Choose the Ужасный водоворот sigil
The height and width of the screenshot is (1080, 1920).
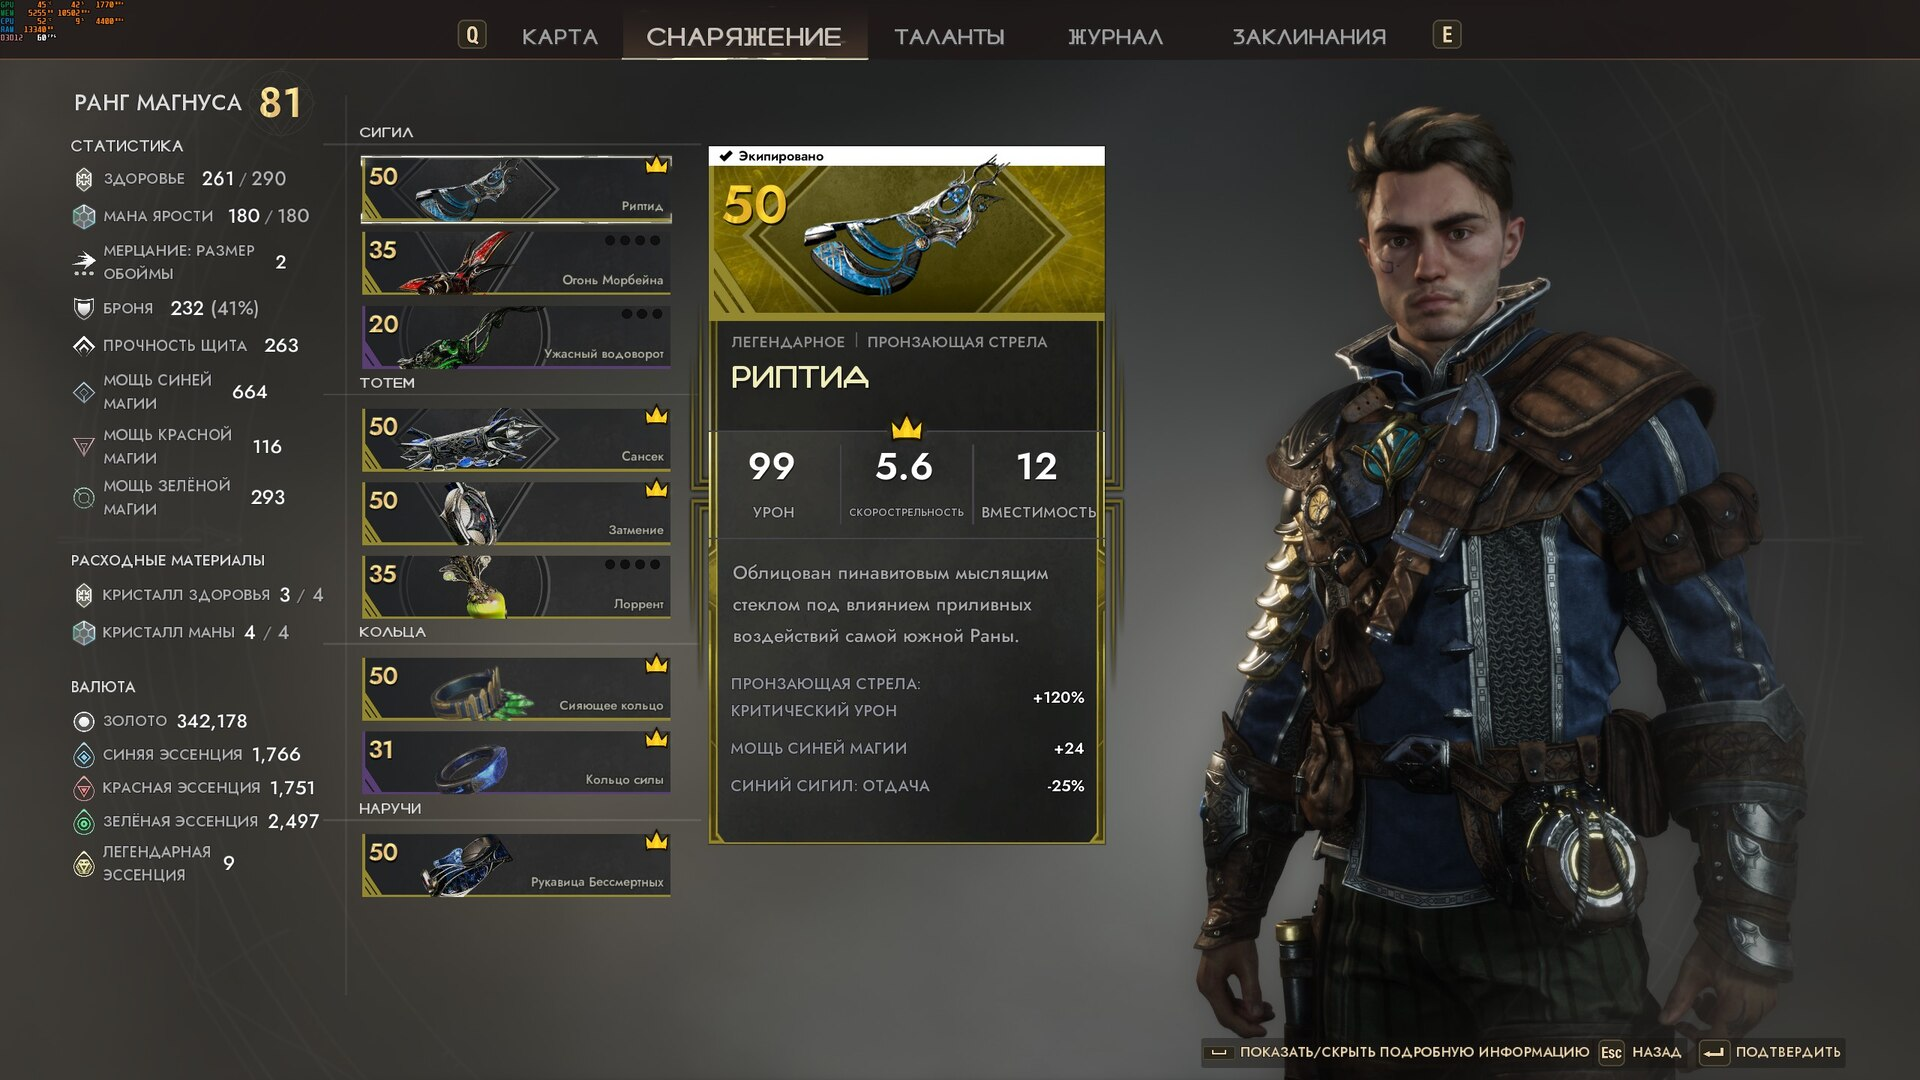point(516,337)
